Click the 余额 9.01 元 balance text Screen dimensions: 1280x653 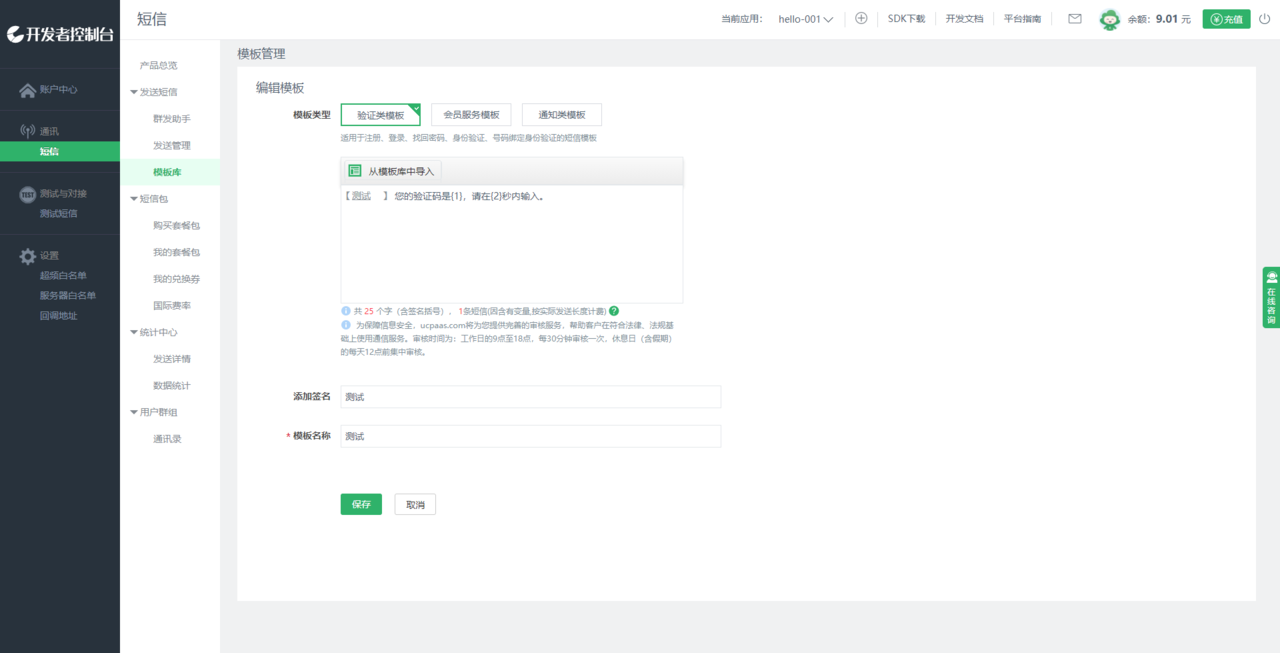(1159, 19)
